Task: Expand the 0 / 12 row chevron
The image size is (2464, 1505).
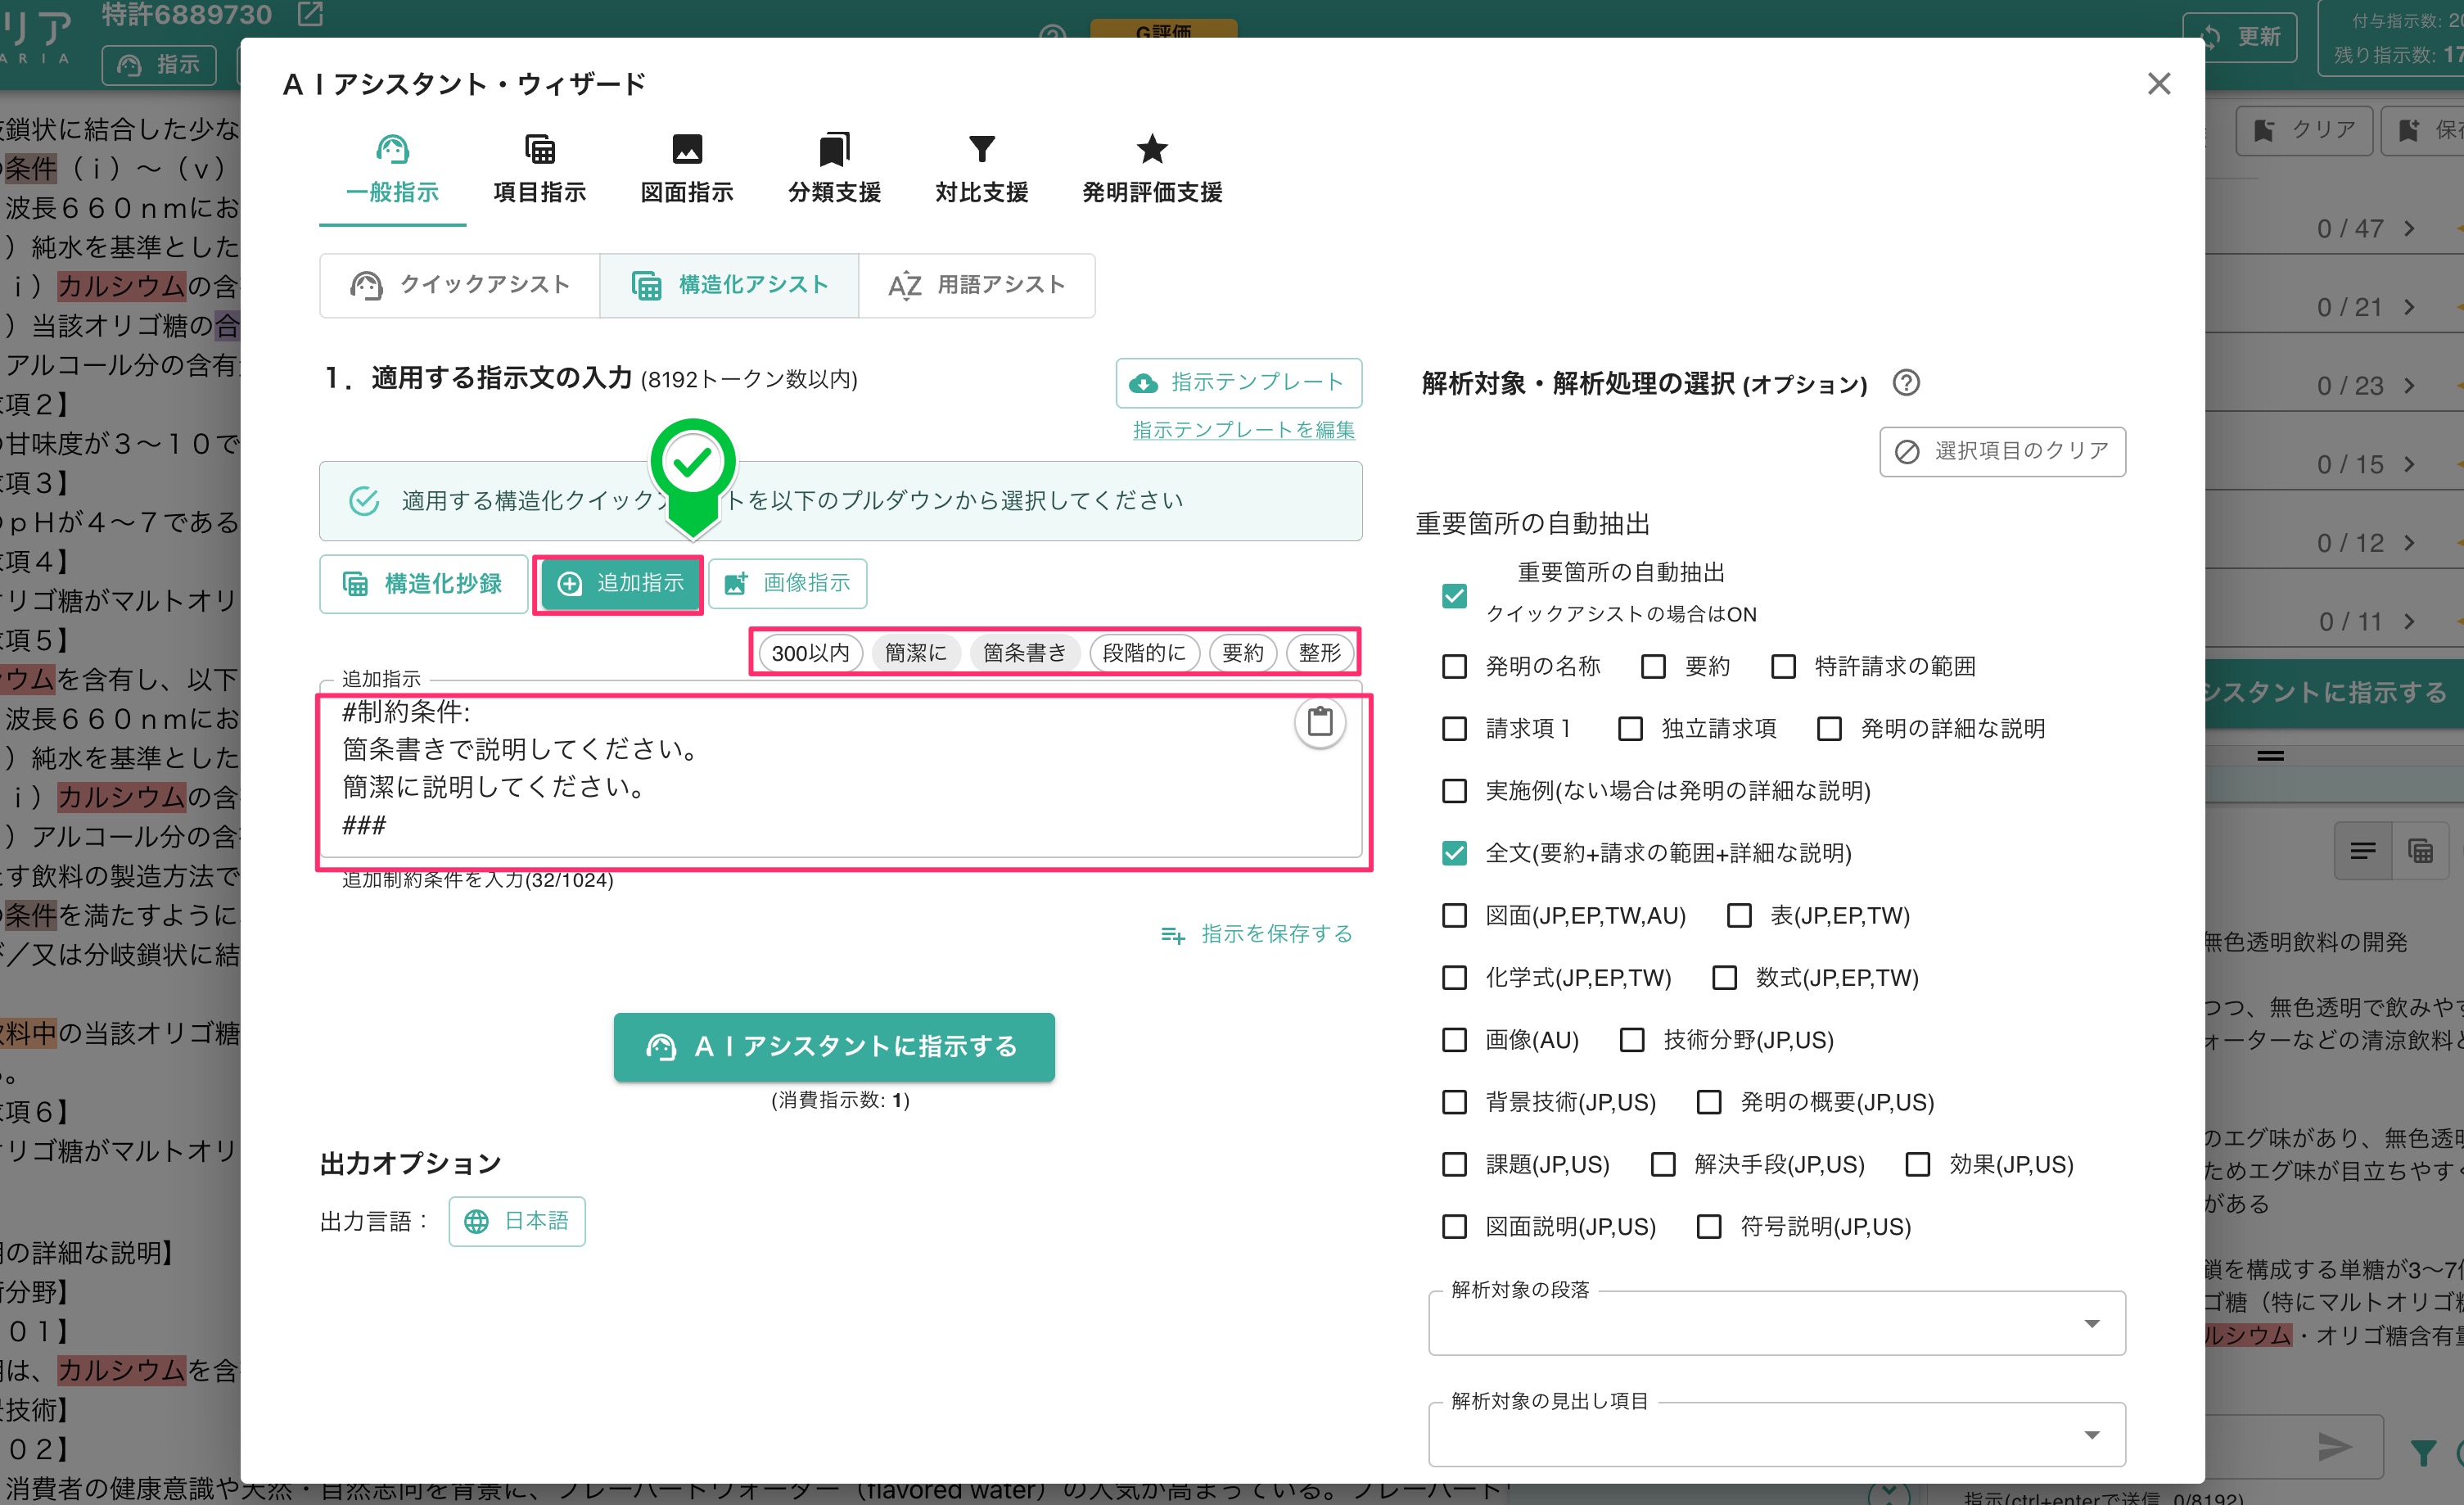Action: tap(2409, 543)
